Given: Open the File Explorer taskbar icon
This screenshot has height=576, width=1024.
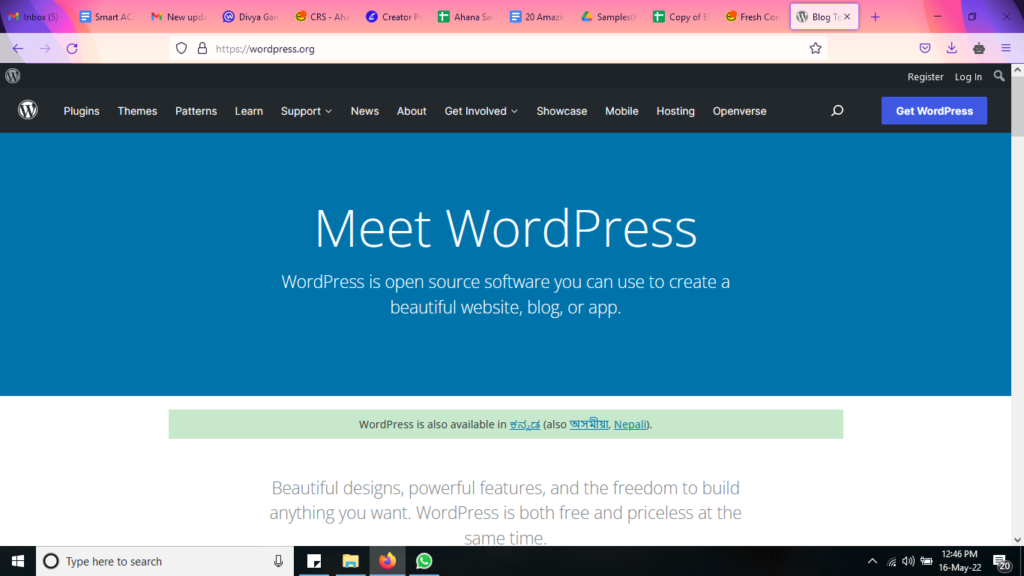Looking at the screenshot, I should (351, 561).
